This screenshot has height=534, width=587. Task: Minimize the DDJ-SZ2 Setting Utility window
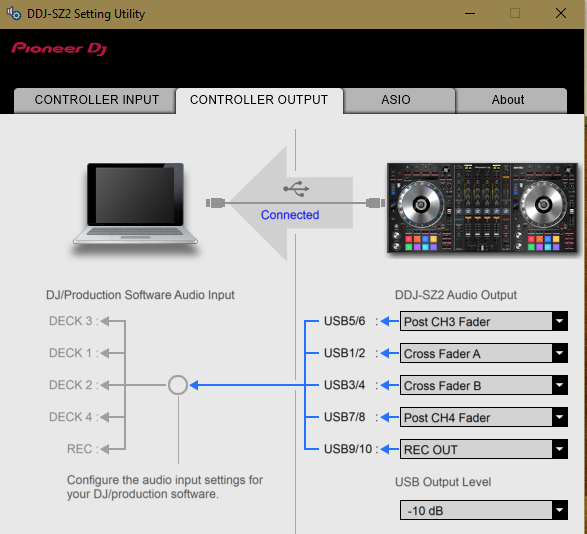470,13
